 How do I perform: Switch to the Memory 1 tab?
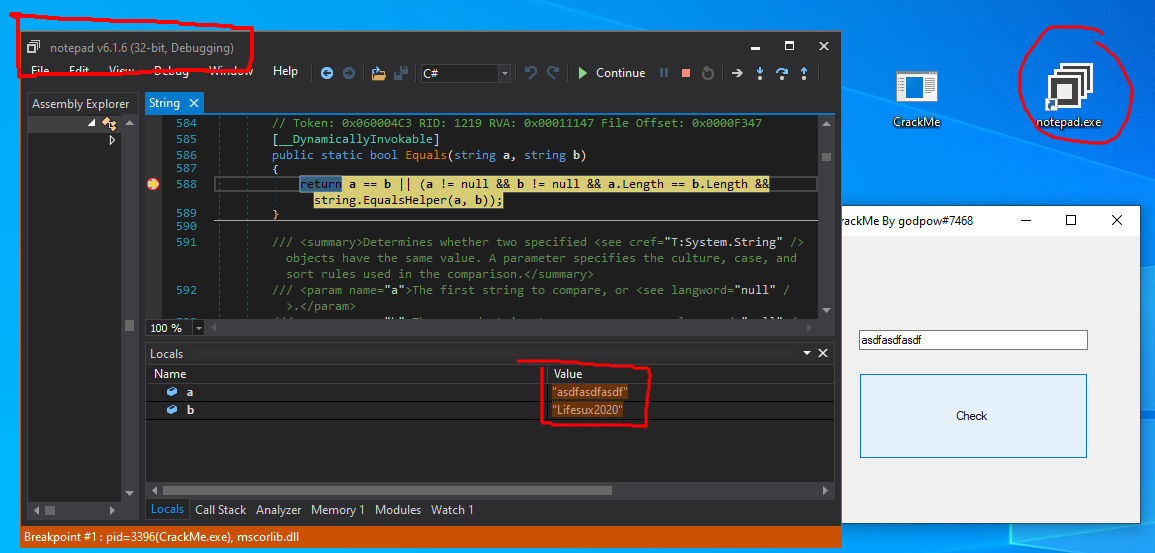coord(337,510)
